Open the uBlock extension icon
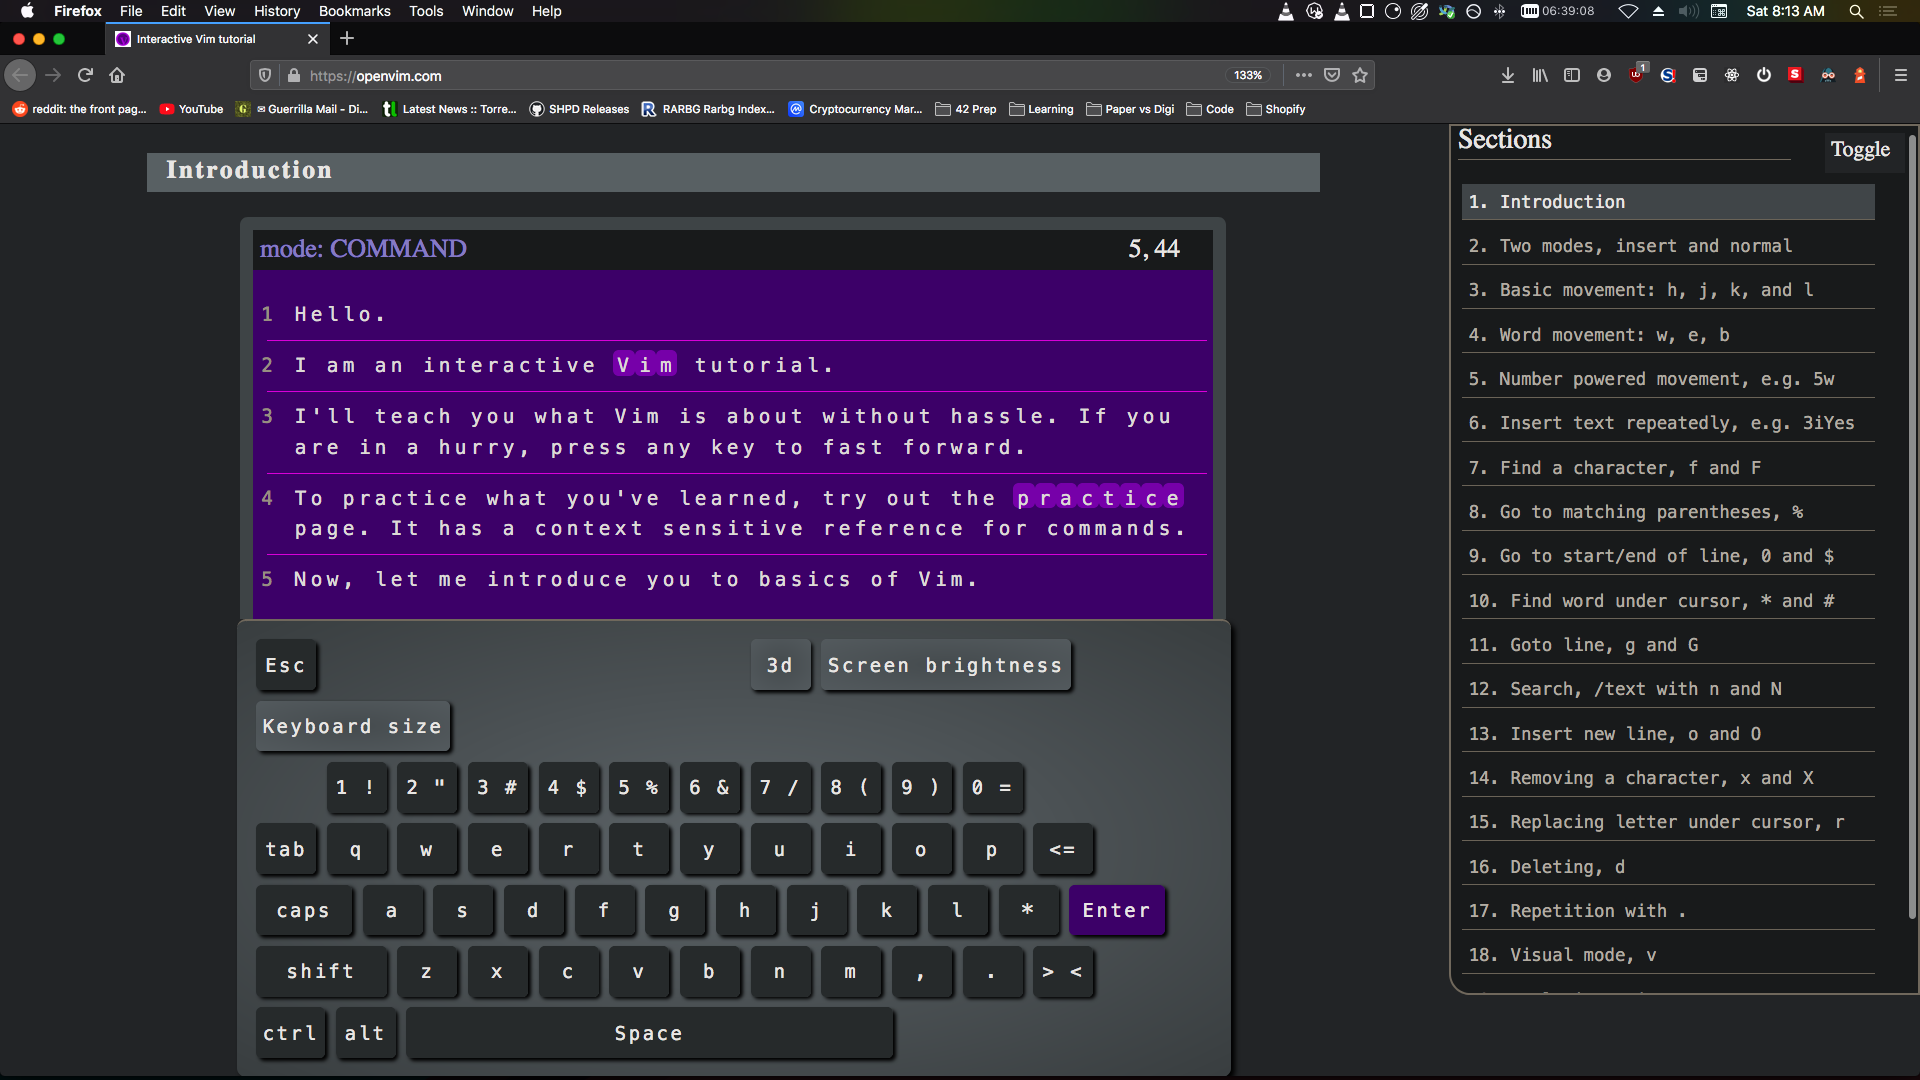 click(x=1636, y=75)
